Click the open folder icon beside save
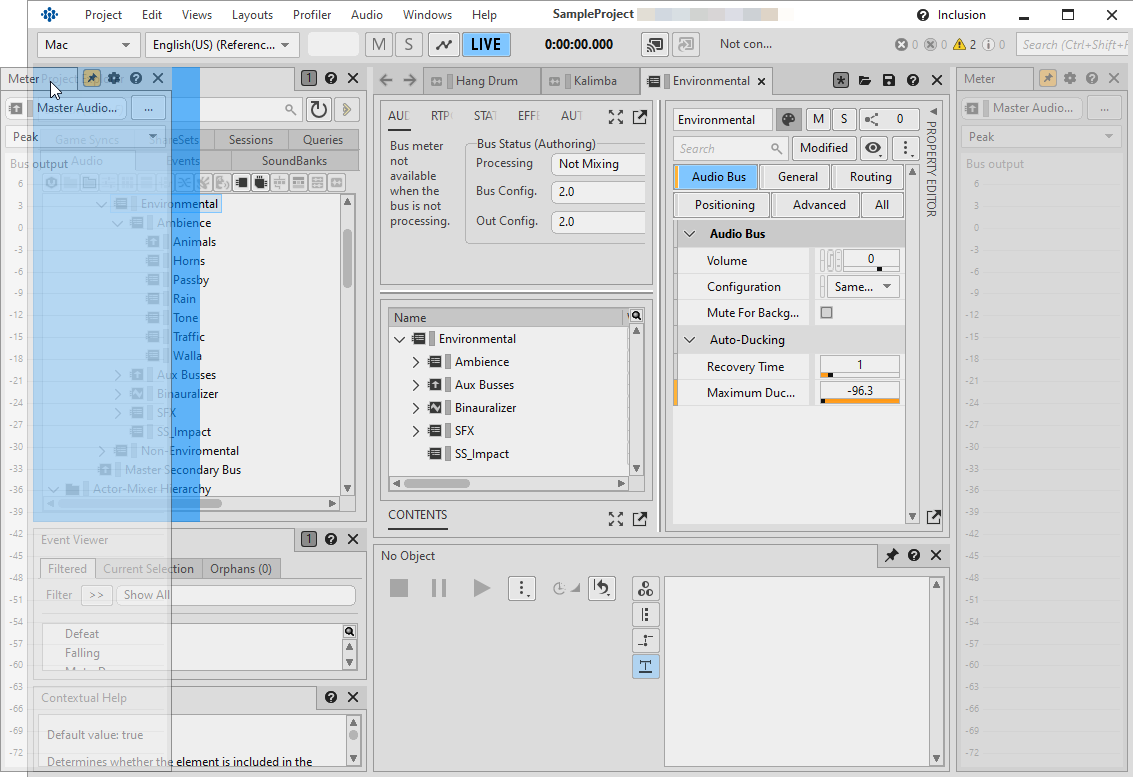The image size is (1133, 777). click(863, 81)
